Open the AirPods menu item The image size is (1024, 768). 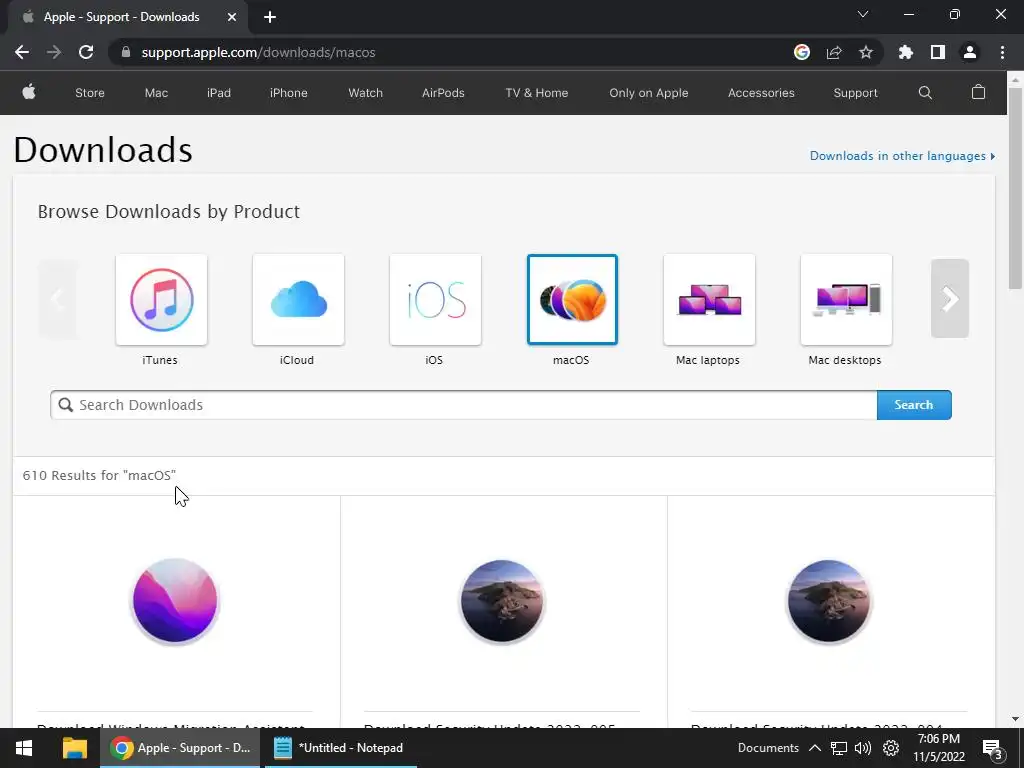pos(443,93)
